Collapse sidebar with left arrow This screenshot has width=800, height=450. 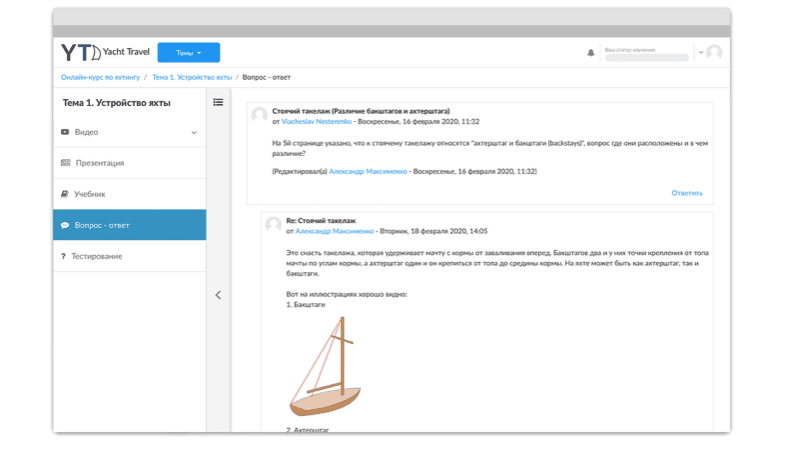point(218,295)
